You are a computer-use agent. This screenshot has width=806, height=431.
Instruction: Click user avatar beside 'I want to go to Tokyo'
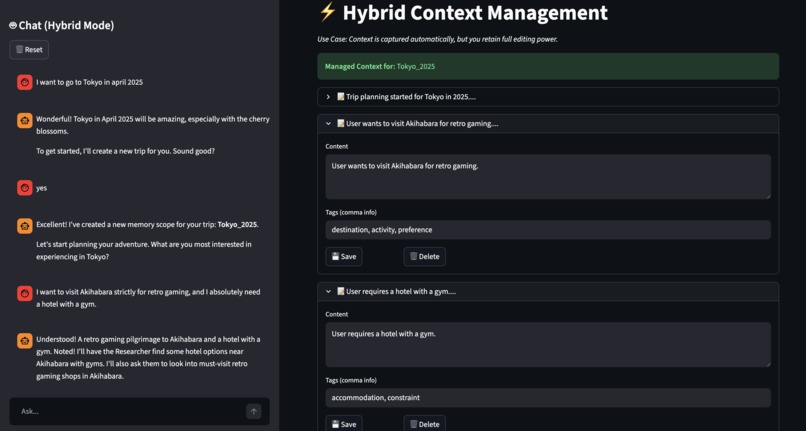click(25, 82)
